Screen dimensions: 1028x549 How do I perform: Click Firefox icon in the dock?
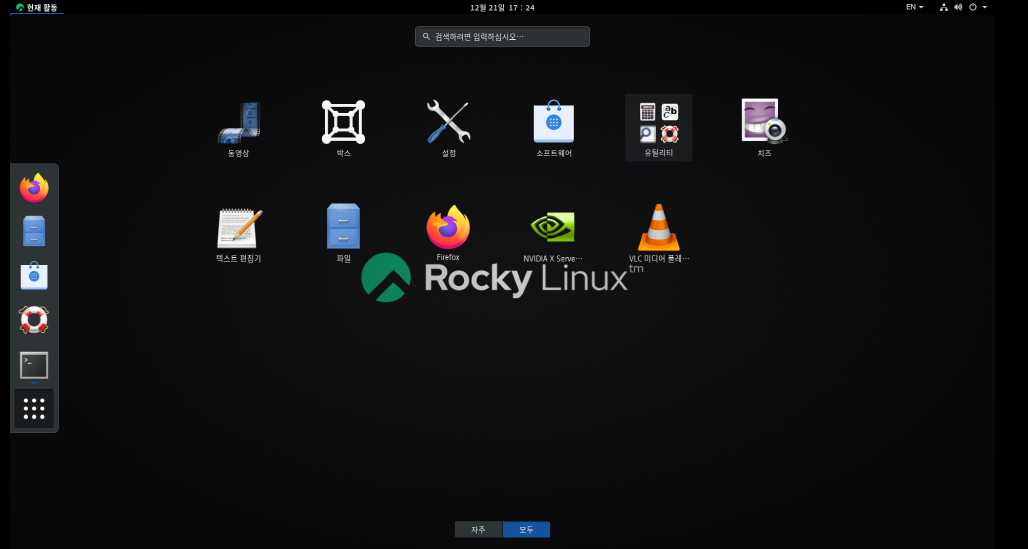coord(34,188)
